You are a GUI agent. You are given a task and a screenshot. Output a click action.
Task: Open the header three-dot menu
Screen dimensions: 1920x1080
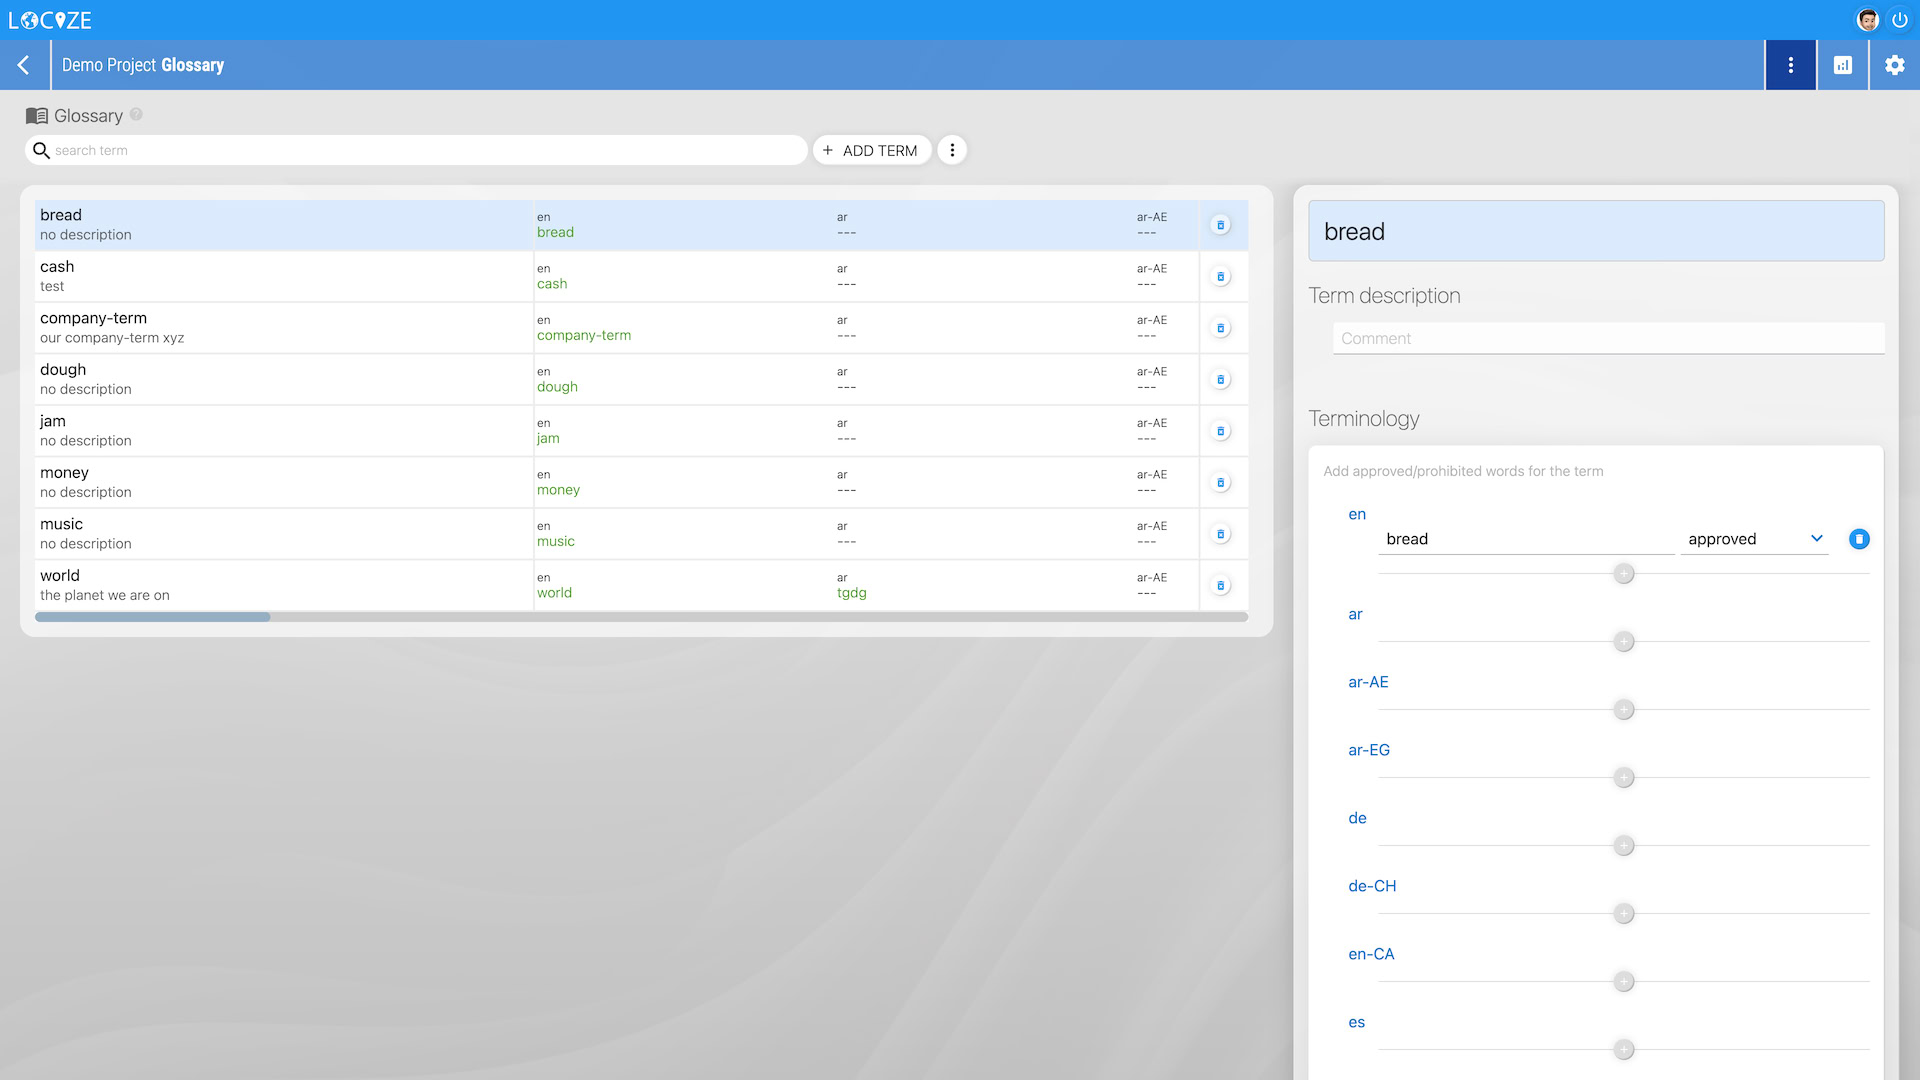[x=1790, y=65]
